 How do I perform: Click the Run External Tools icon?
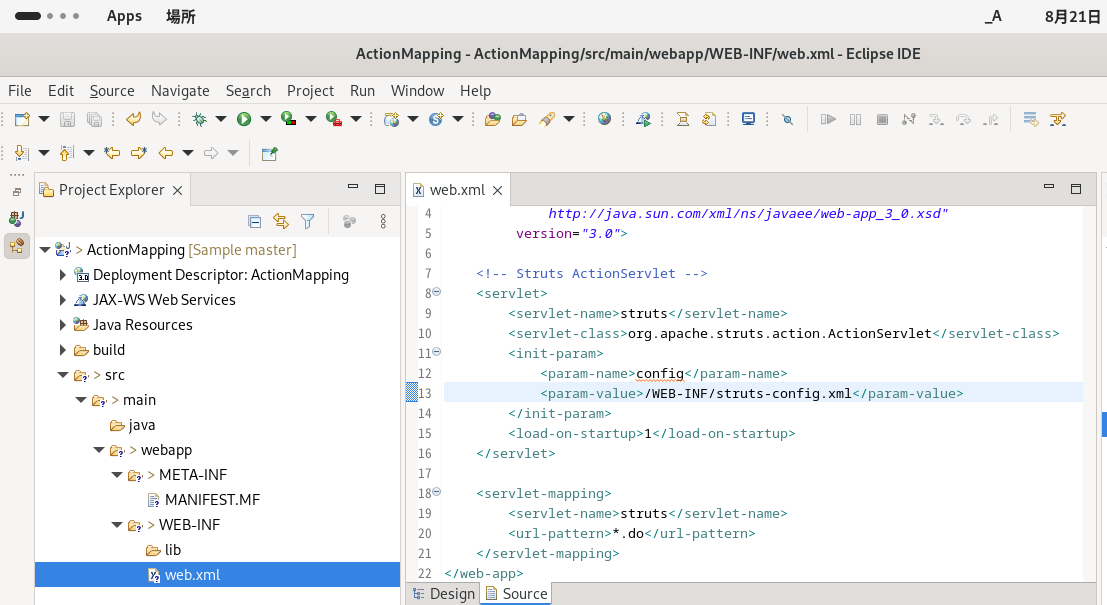click(x=334, y=119)
